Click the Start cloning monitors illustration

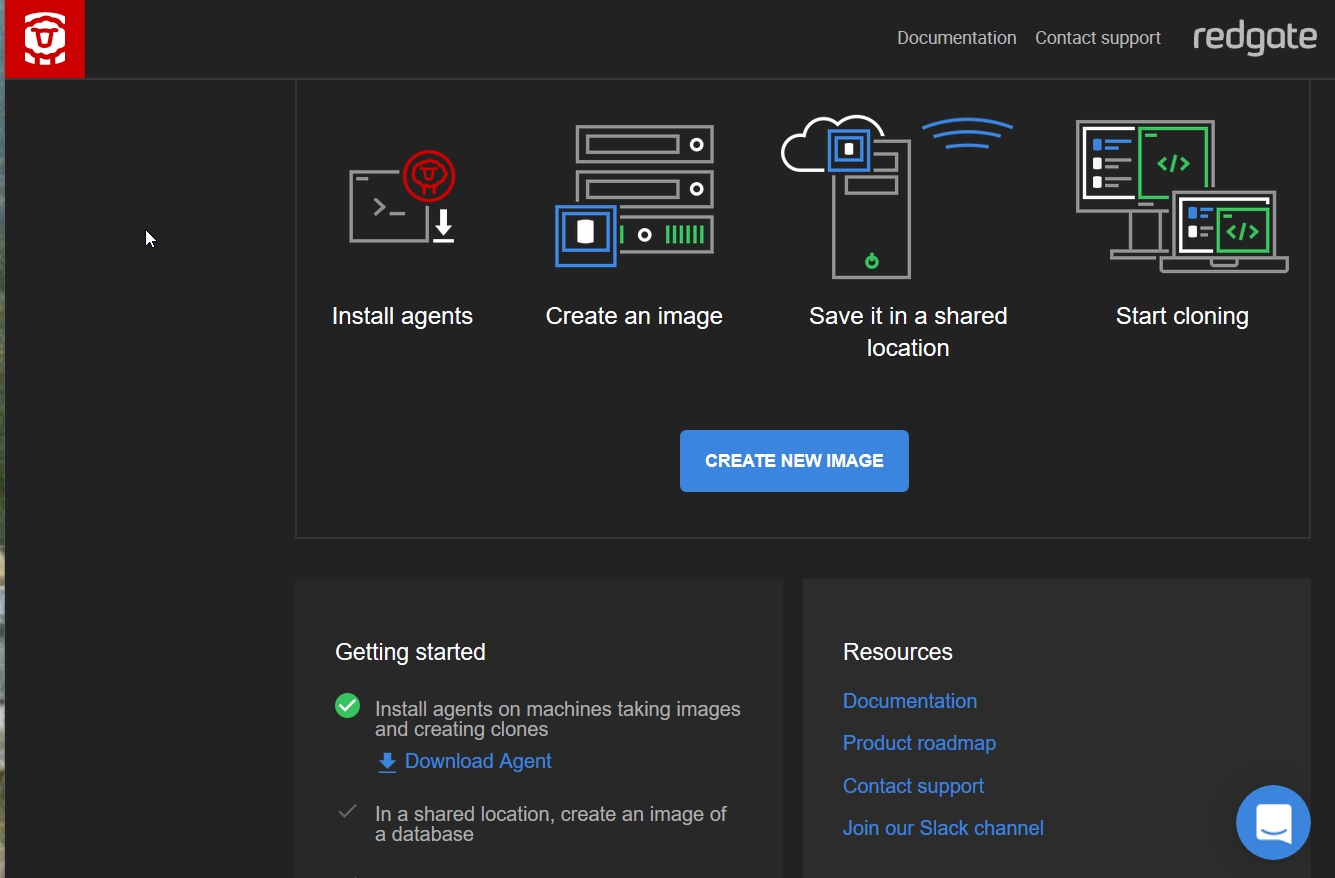point(1181,196)
